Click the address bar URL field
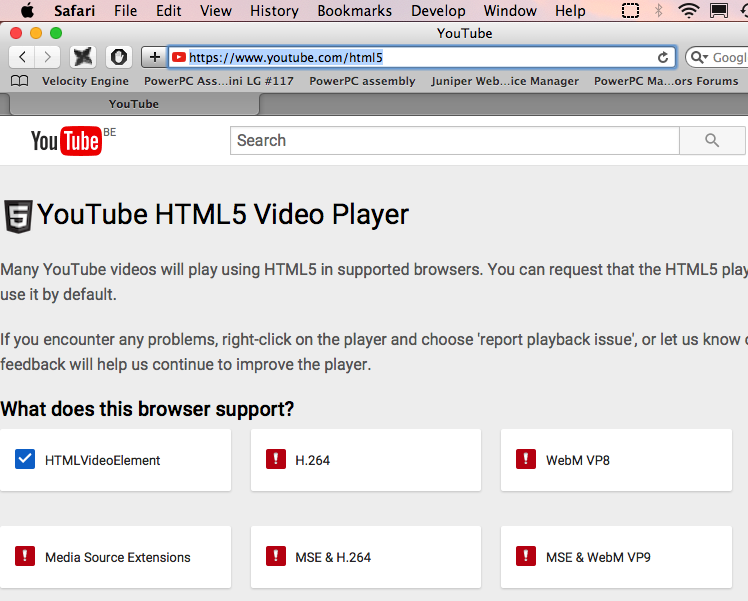Image resolution: width=748 pixels, height=601 pixels. 422,57
